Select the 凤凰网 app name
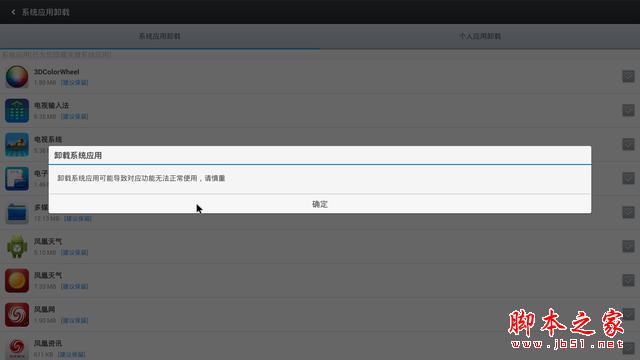Screen dimensions: 640x360 tap(44, 309)
